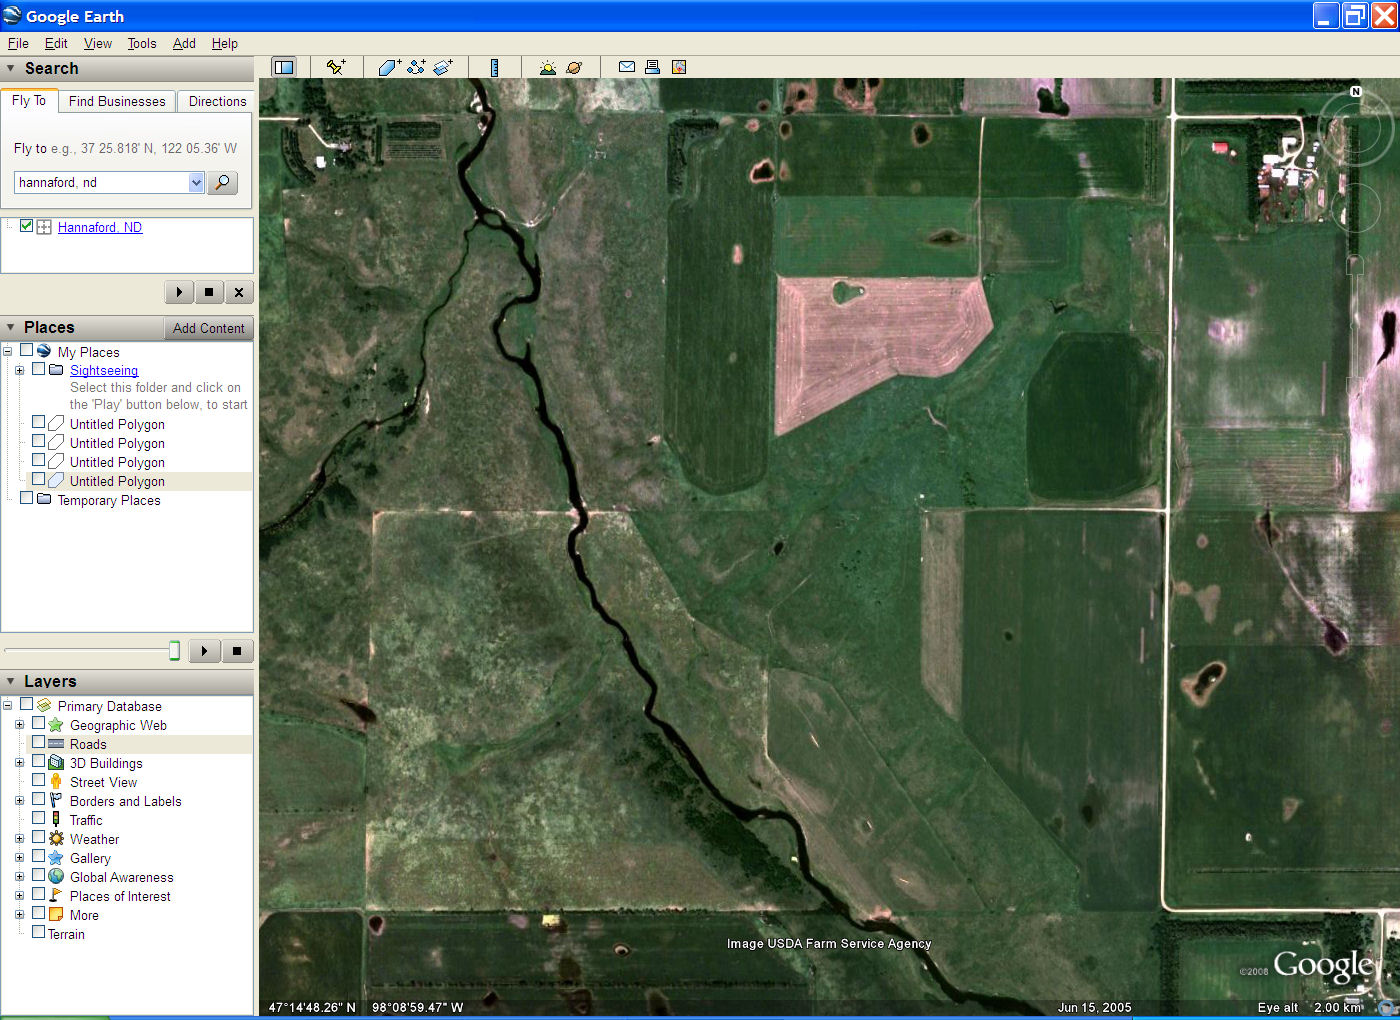Click the Traffic light layer icon

coord(56,819)
